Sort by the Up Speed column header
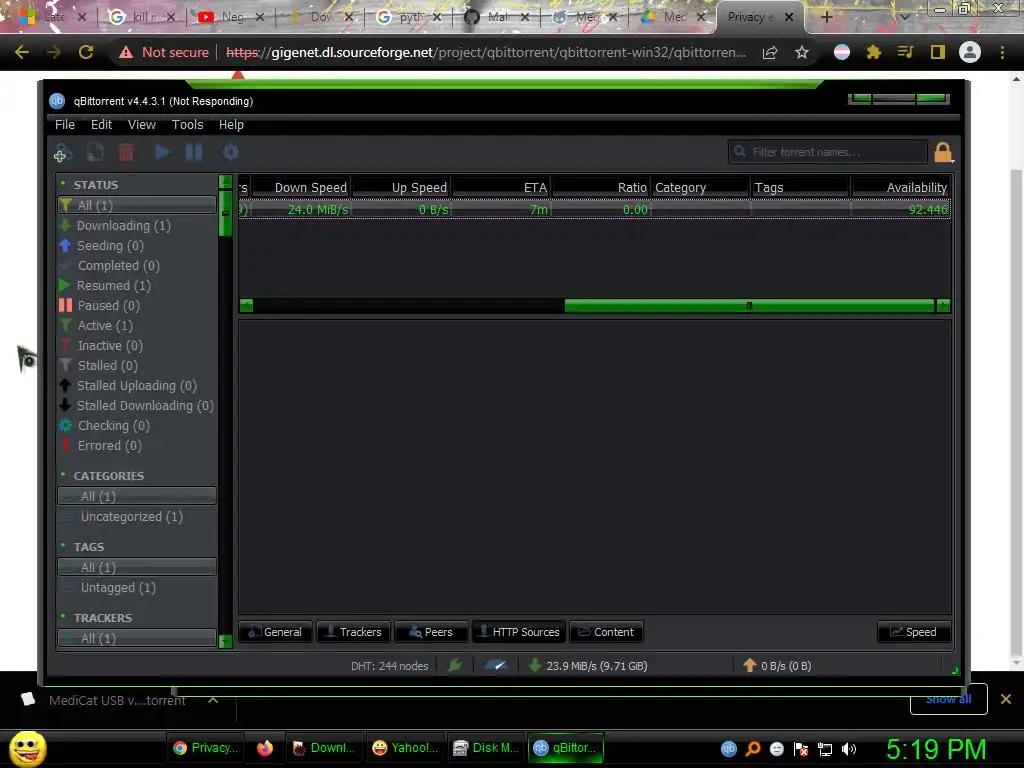This screenshot has width=1024, height=768. click(x=402, y=187)
